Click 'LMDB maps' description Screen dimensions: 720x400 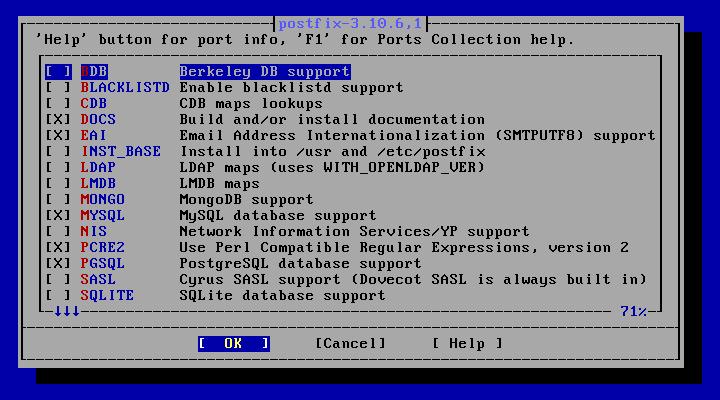219,184
